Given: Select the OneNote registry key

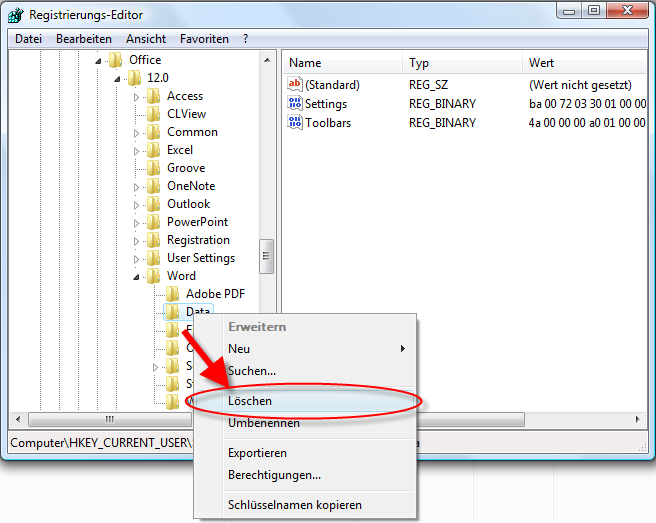Looking at the screenshot, I should click(x=190, y=186).
